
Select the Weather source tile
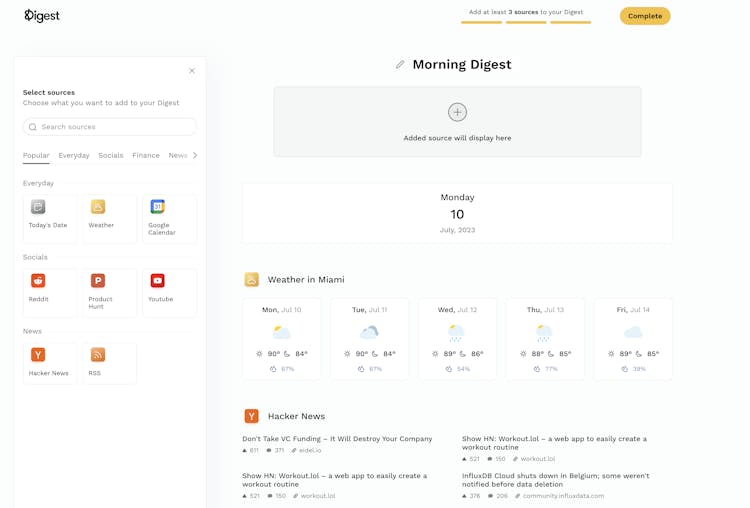click(x=109, y=218)
